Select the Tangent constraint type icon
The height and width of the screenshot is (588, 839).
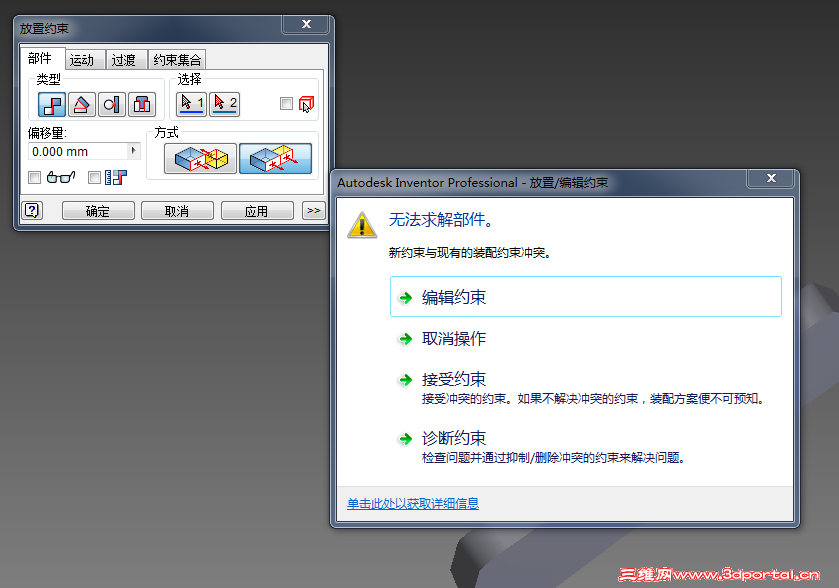pos(110,104)
